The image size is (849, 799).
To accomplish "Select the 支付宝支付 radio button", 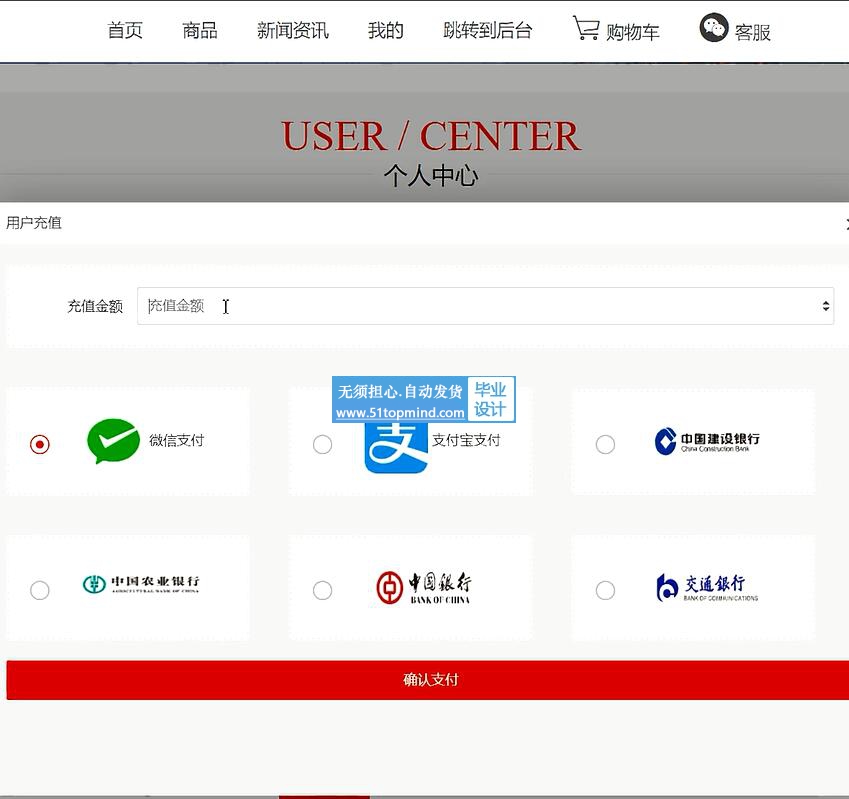I will [322, 444].
